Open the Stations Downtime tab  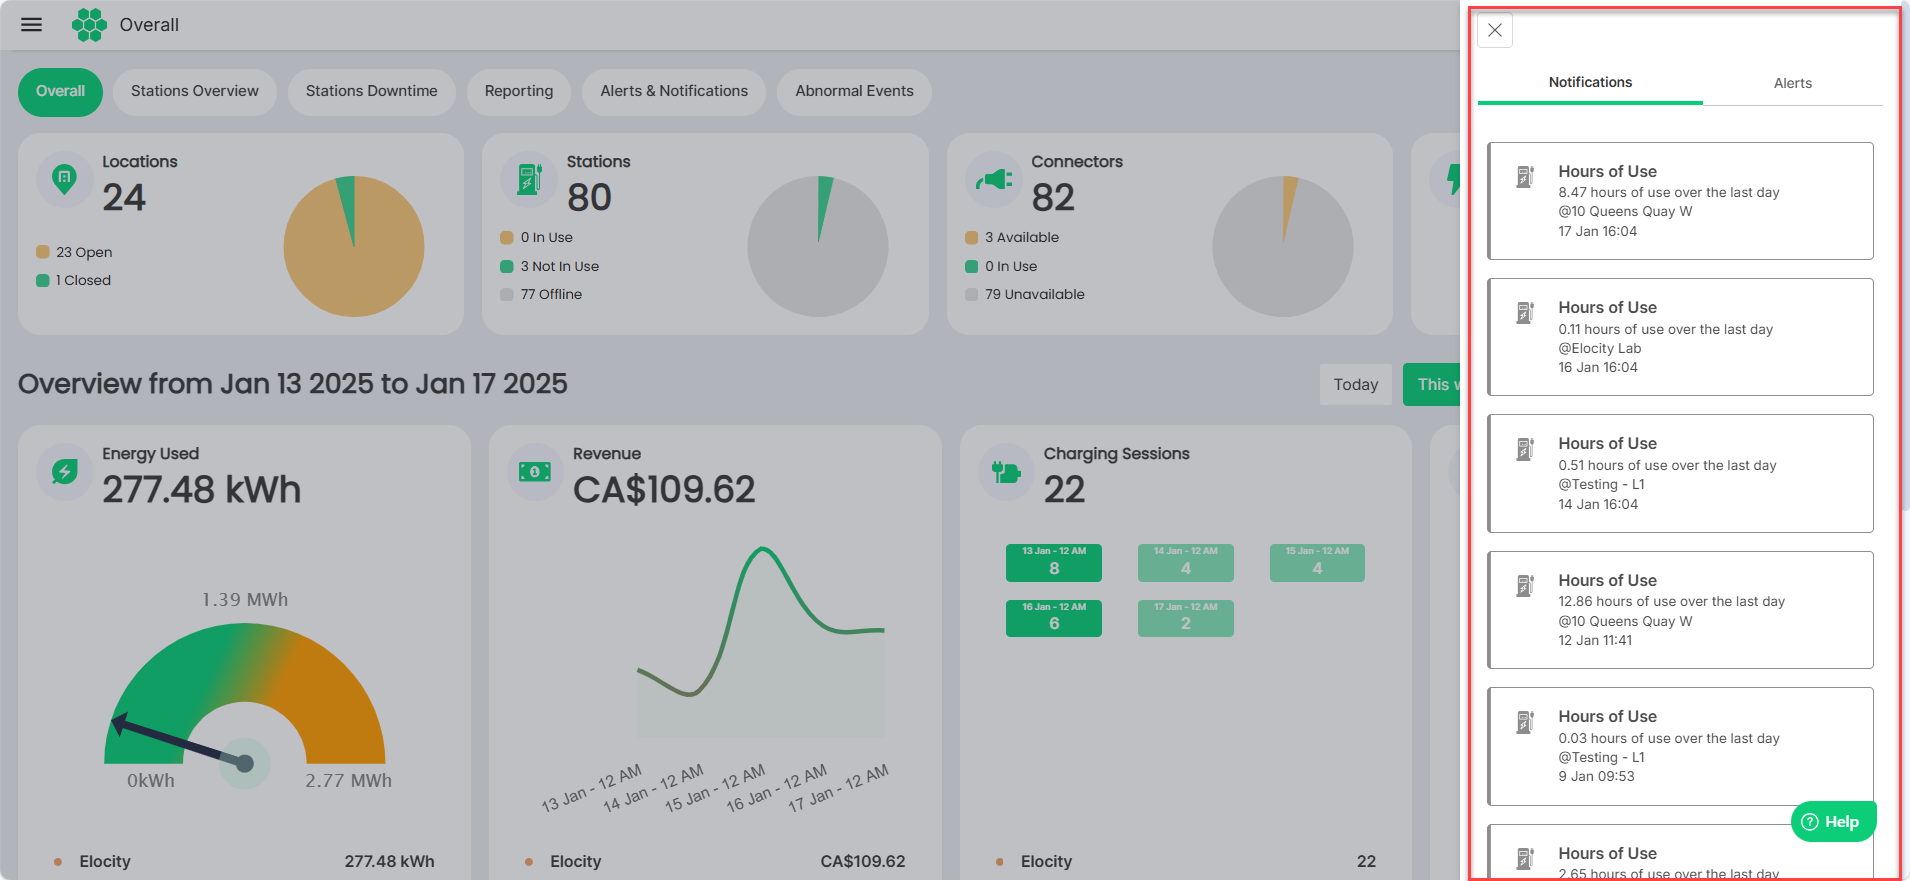(x=372, y=91)
